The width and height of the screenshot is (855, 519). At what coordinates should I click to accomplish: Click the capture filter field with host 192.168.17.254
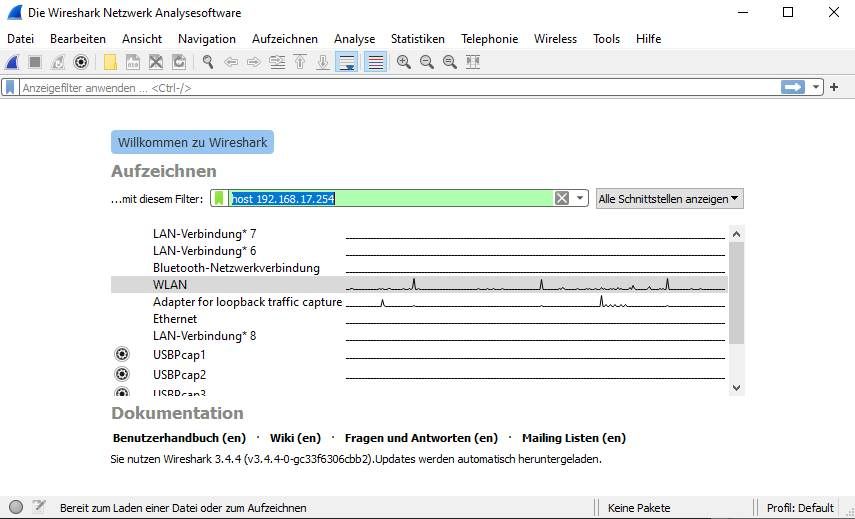(x=390, y=198)
